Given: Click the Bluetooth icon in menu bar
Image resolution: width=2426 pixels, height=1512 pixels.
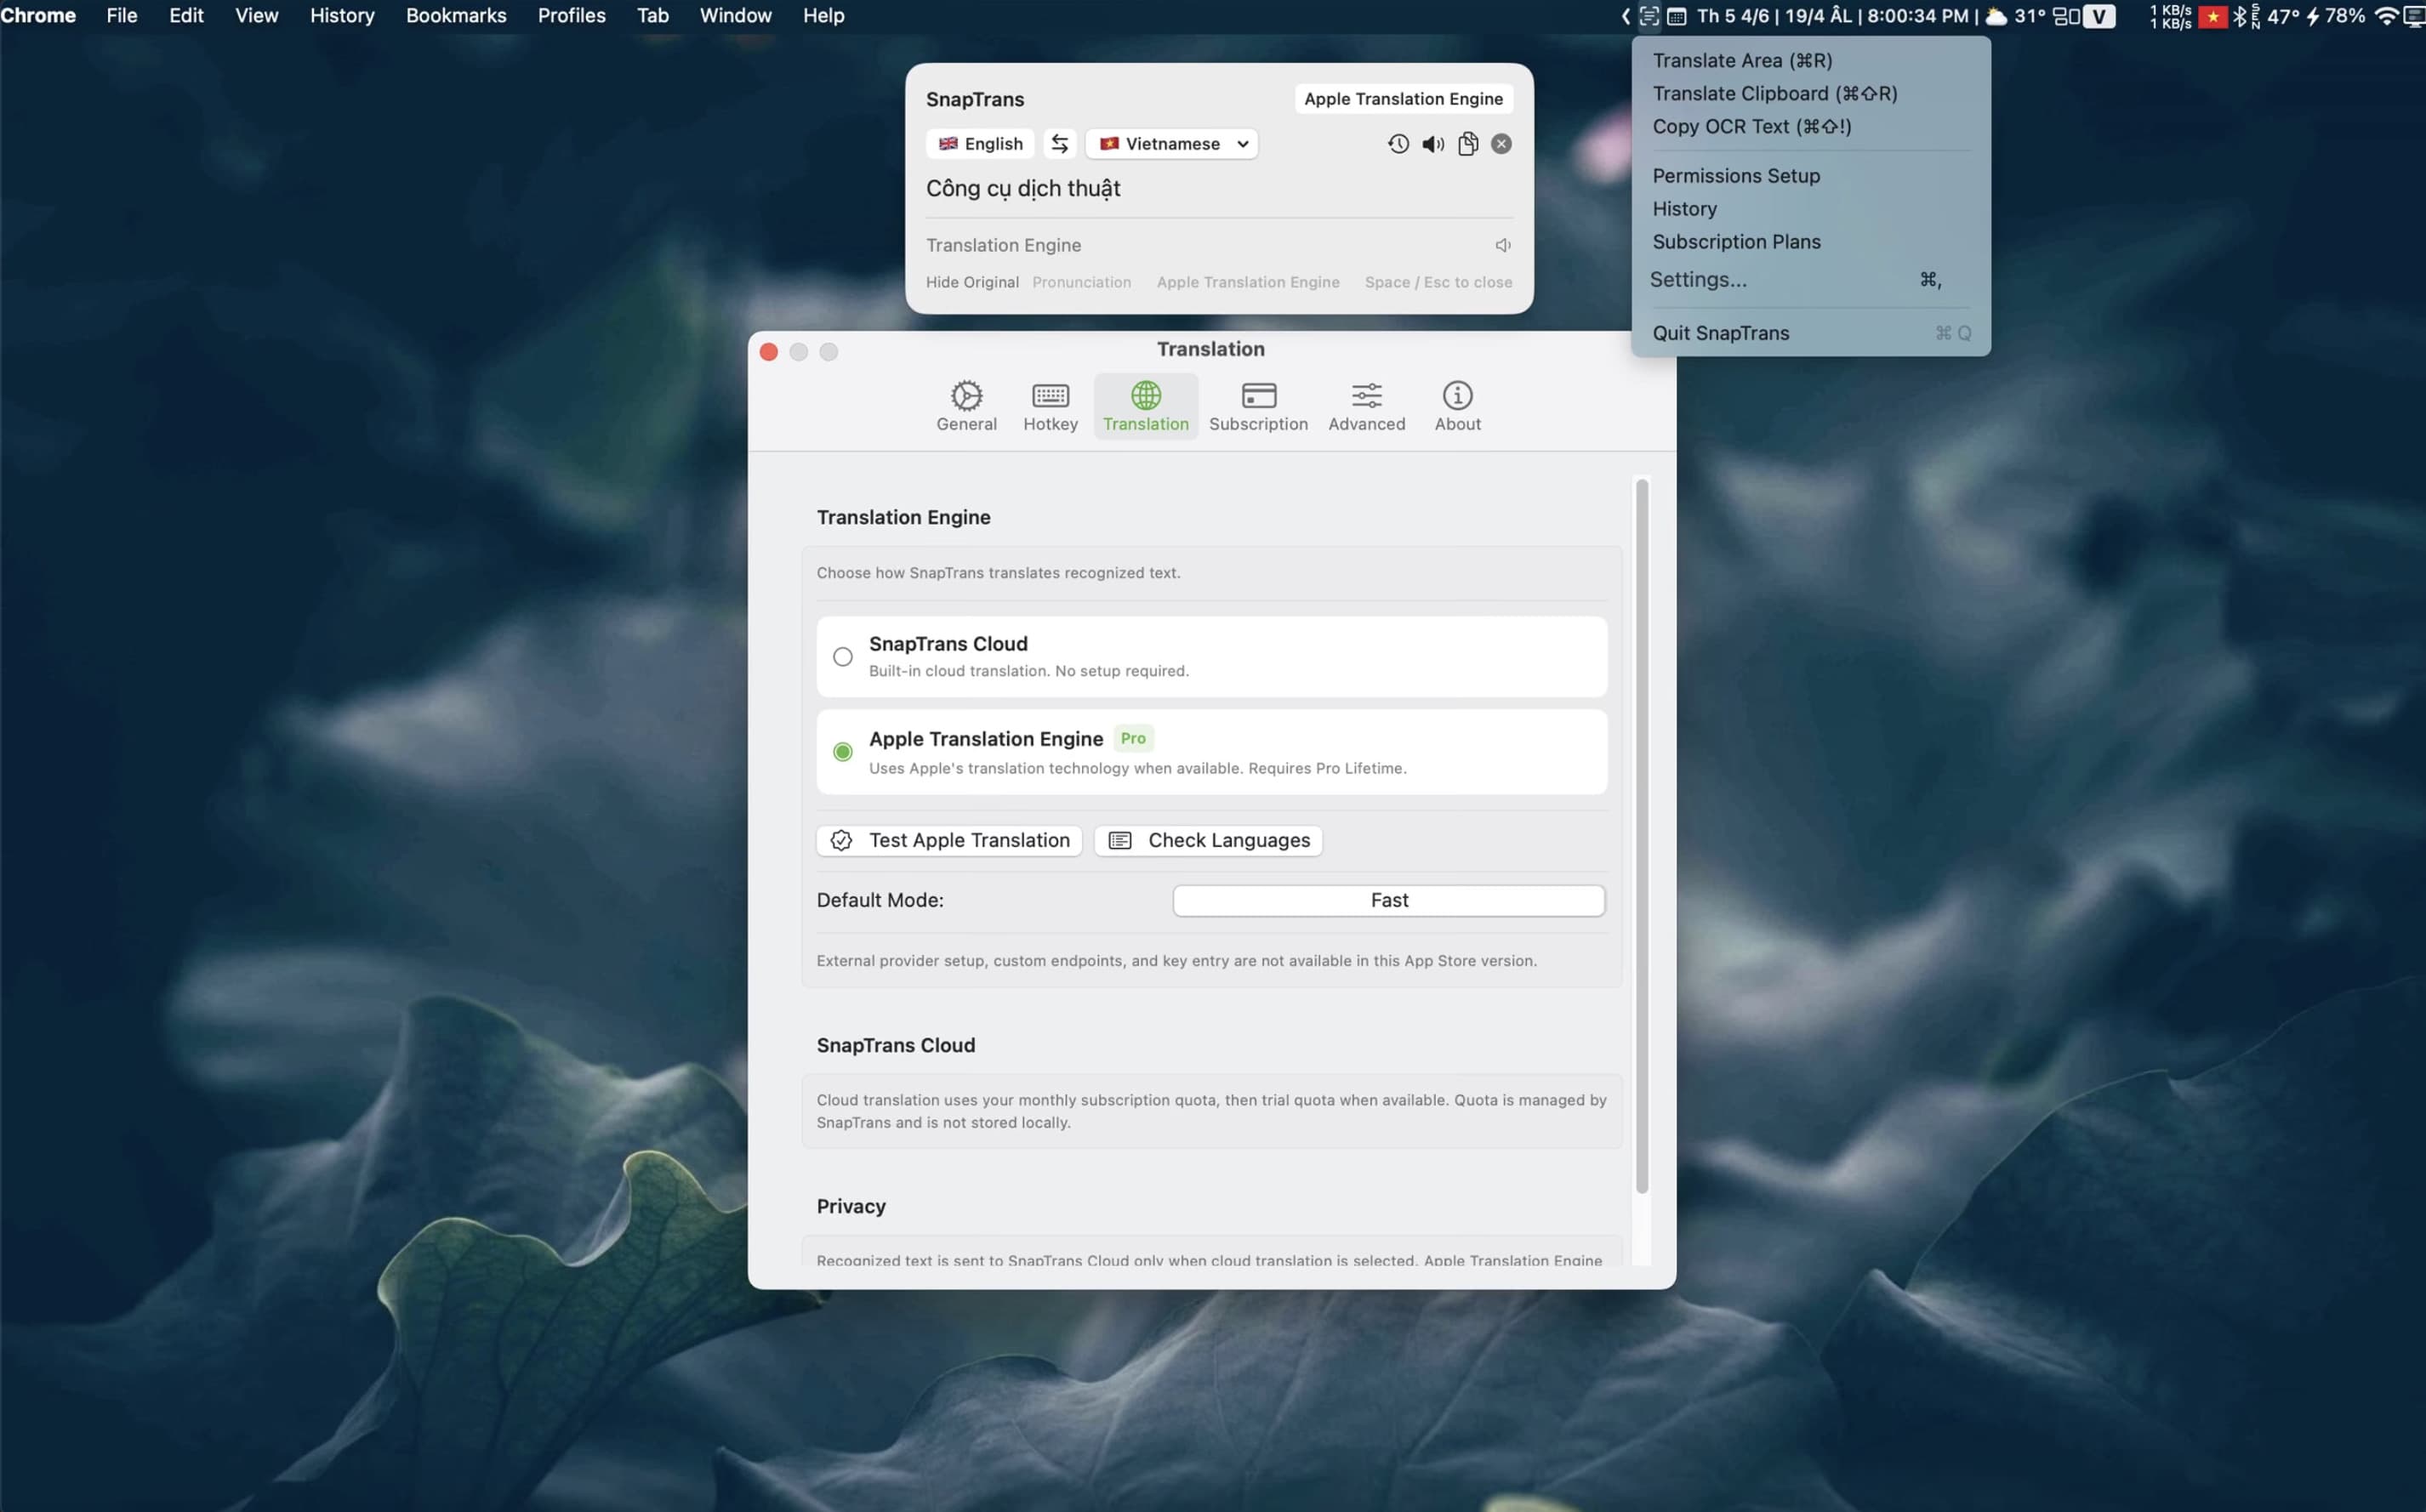Looking at the screenshot, I should coord(2239,16).
